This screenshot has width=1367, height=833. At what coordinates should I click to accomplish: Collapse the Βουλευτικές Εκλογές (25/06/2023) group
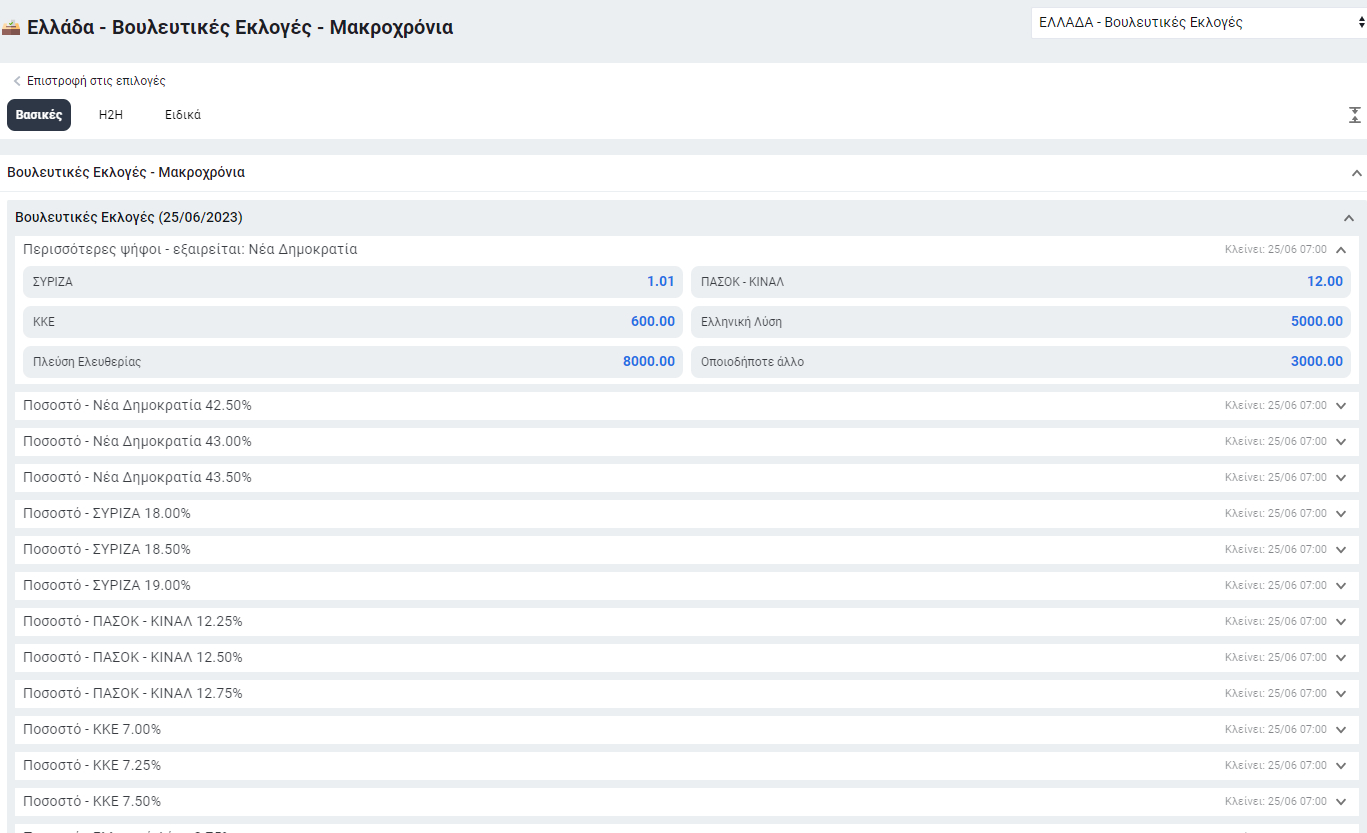1348,218
